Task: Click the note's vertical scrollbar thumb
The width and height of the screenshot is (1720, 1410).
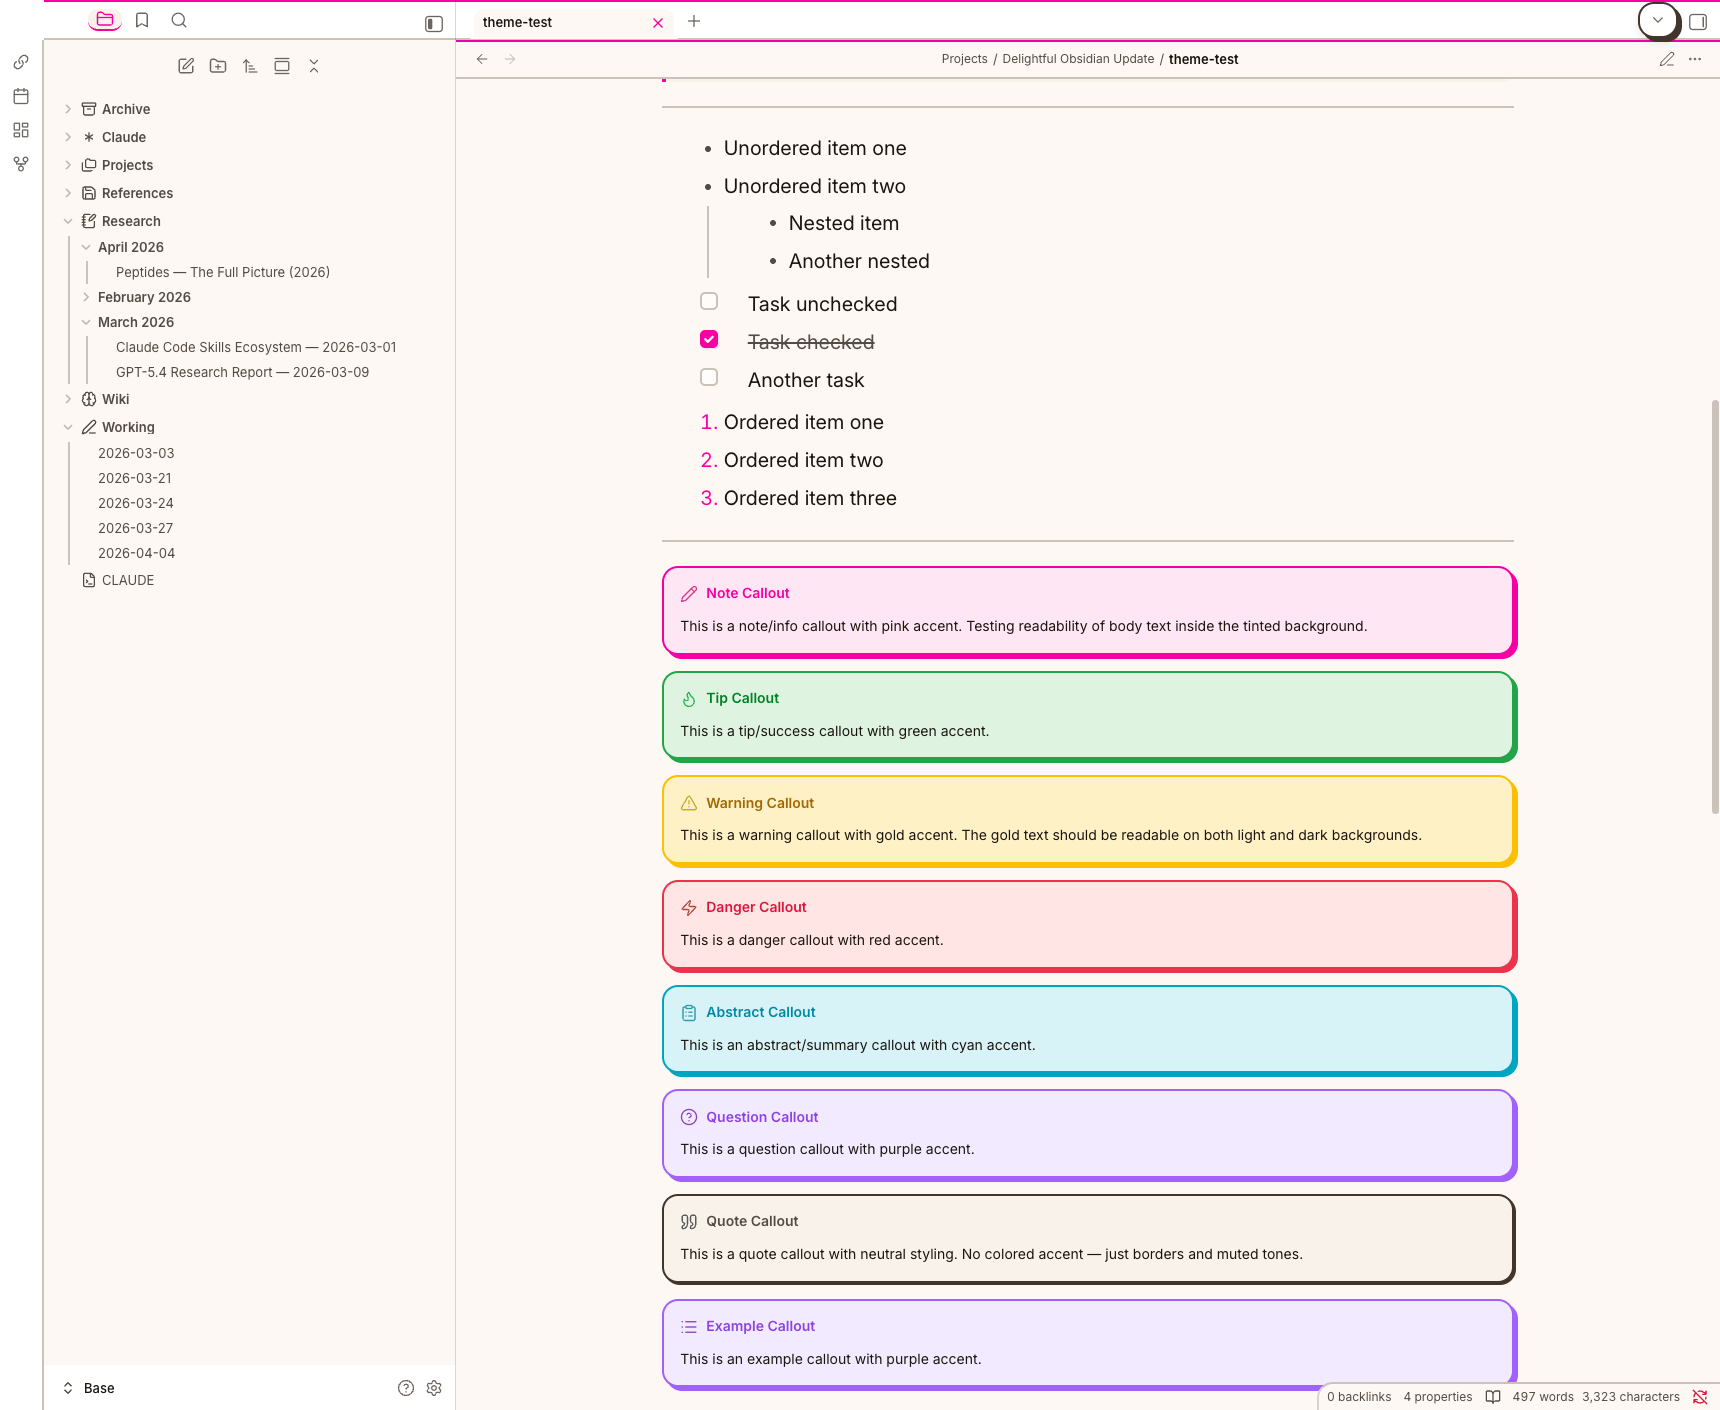Action: point(1715,607)
